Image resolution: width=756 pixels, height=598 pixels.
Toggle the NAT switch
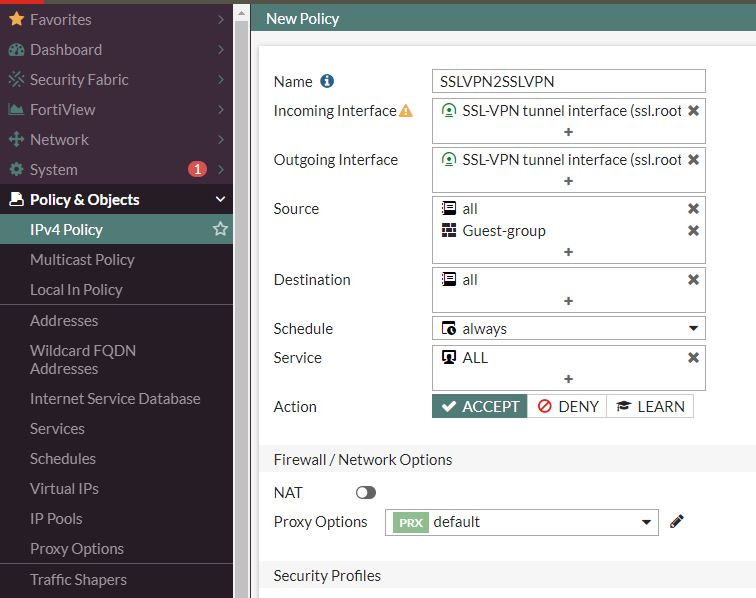tap(365, 492)
